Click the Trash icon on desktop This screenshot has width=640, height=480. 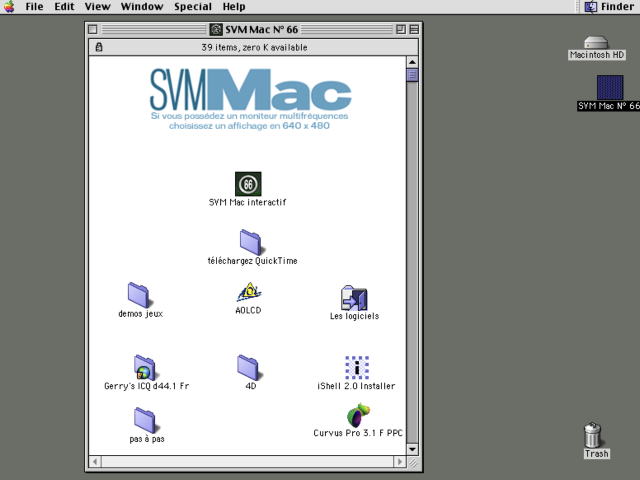[x=593, y=435]
